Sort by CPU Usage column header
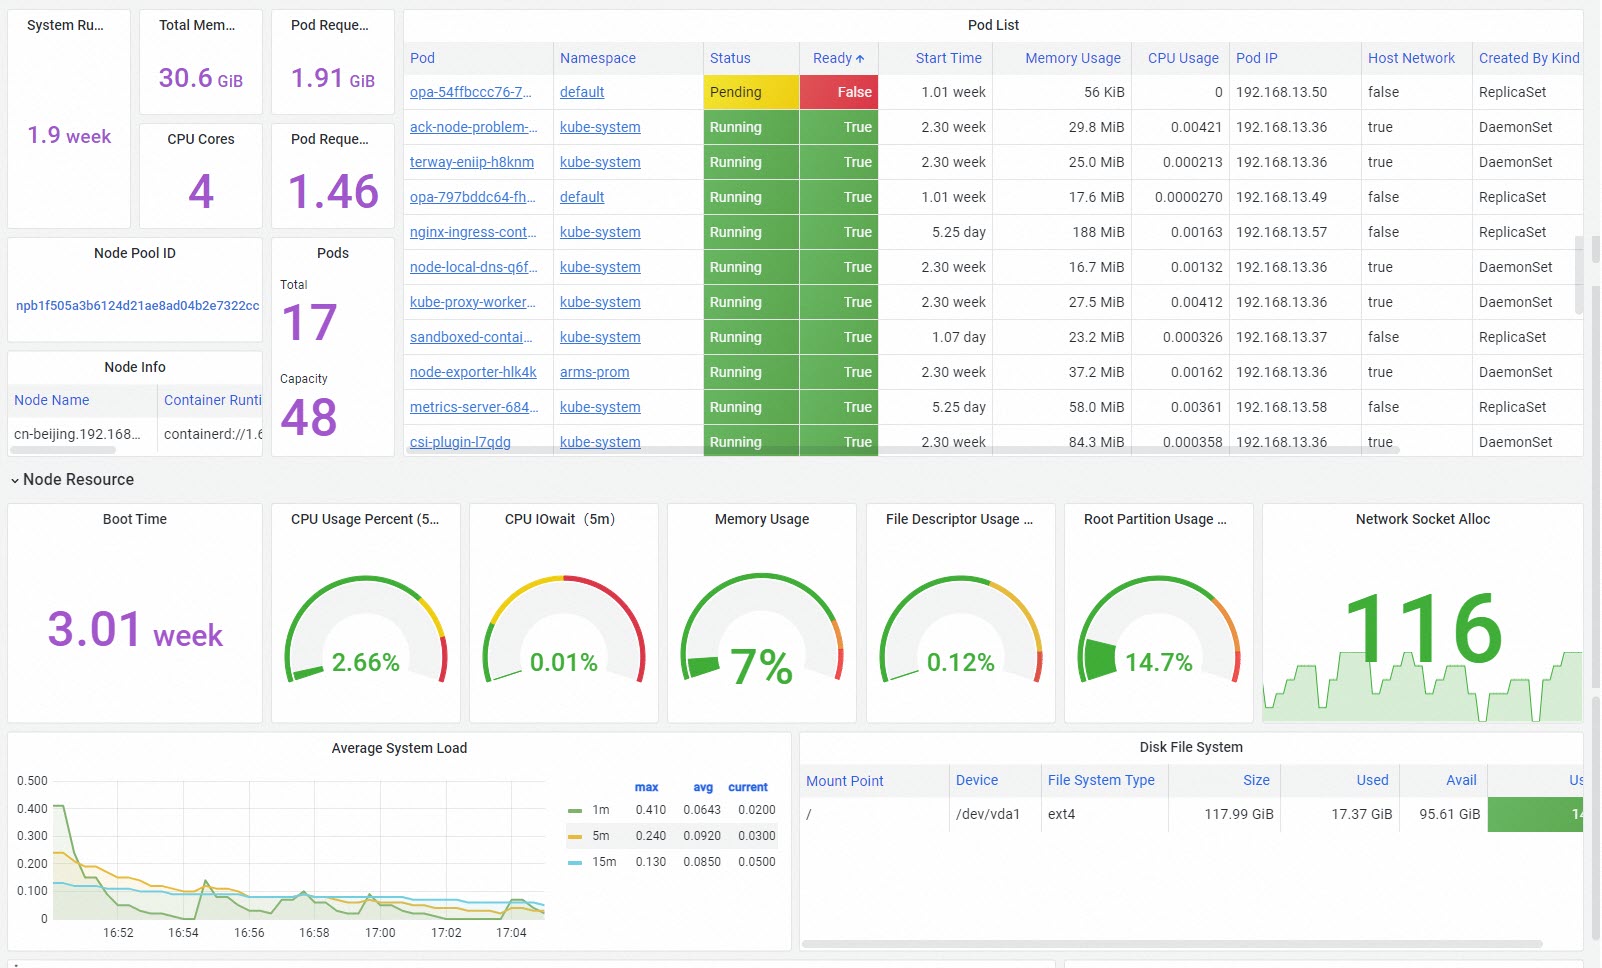This screenshot has width=1602, height=968. click(1183, 58)
